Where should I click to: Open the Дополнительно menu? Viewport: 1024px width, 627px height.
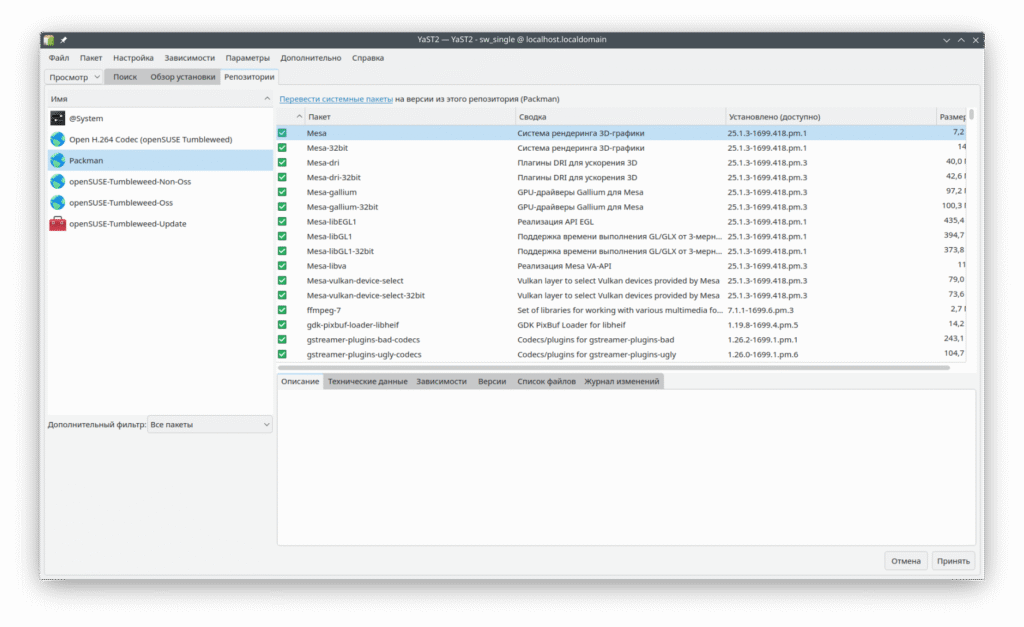tap(311, 58)
